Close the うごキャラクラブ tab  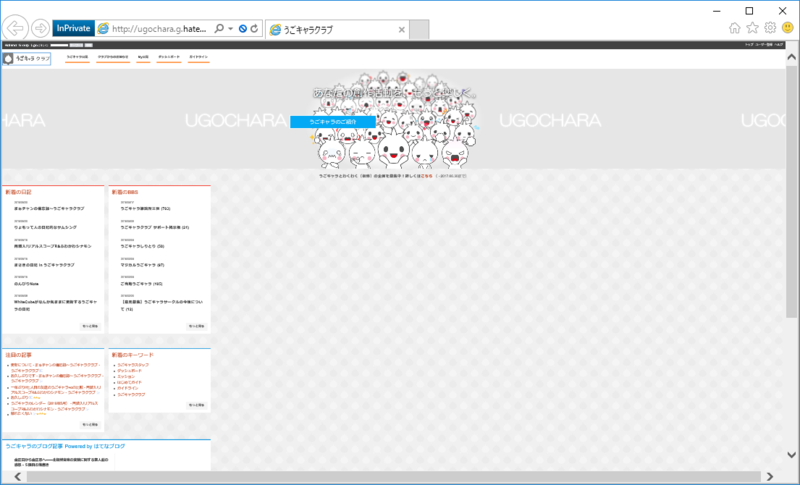(x=402, y=30)
